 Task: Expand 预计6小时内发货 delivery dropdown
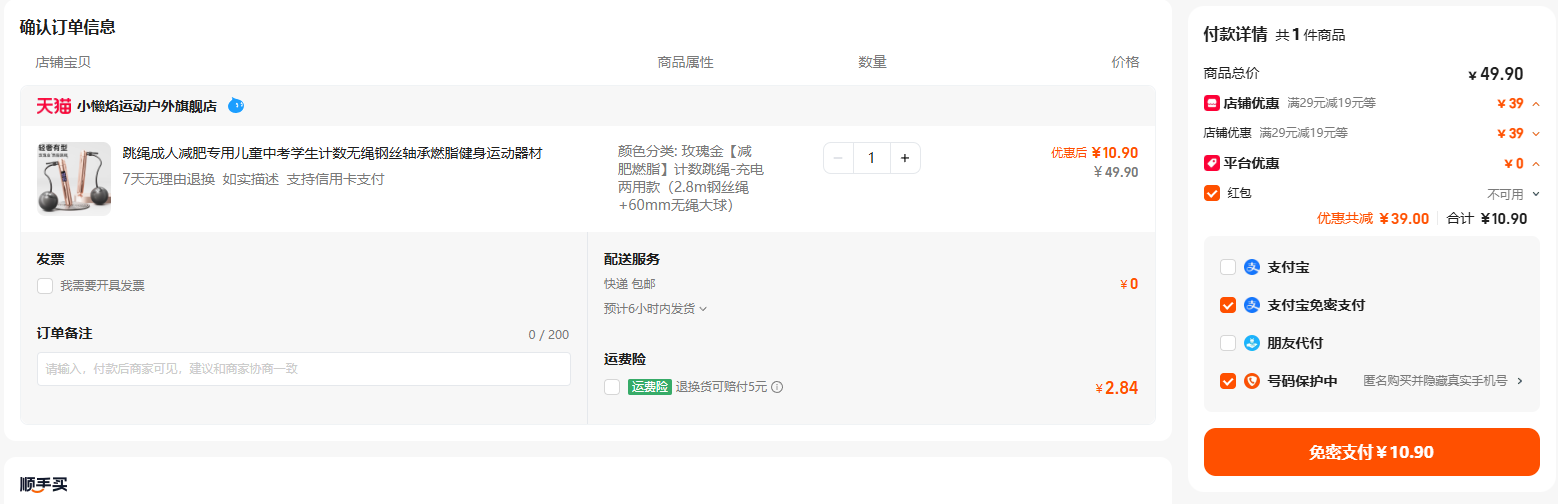point(656,309)
